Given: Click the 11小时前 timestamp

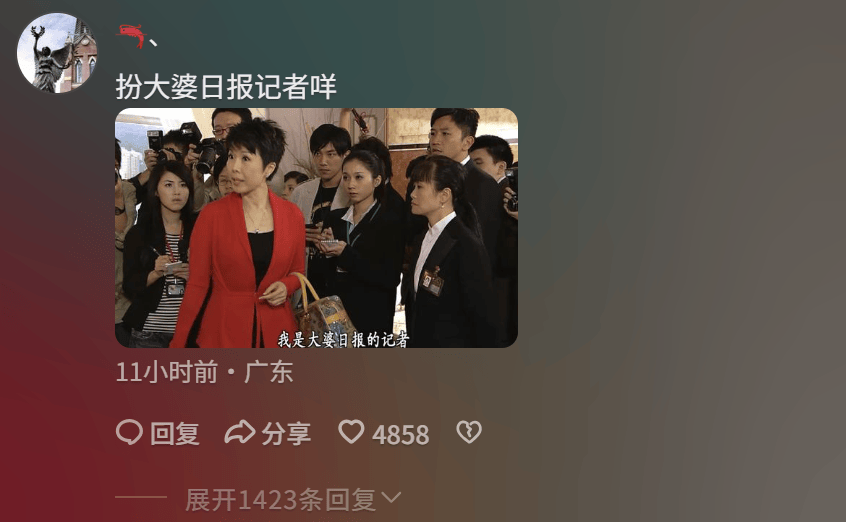Looking at the screenshot, I should click(x=167, y=372).
